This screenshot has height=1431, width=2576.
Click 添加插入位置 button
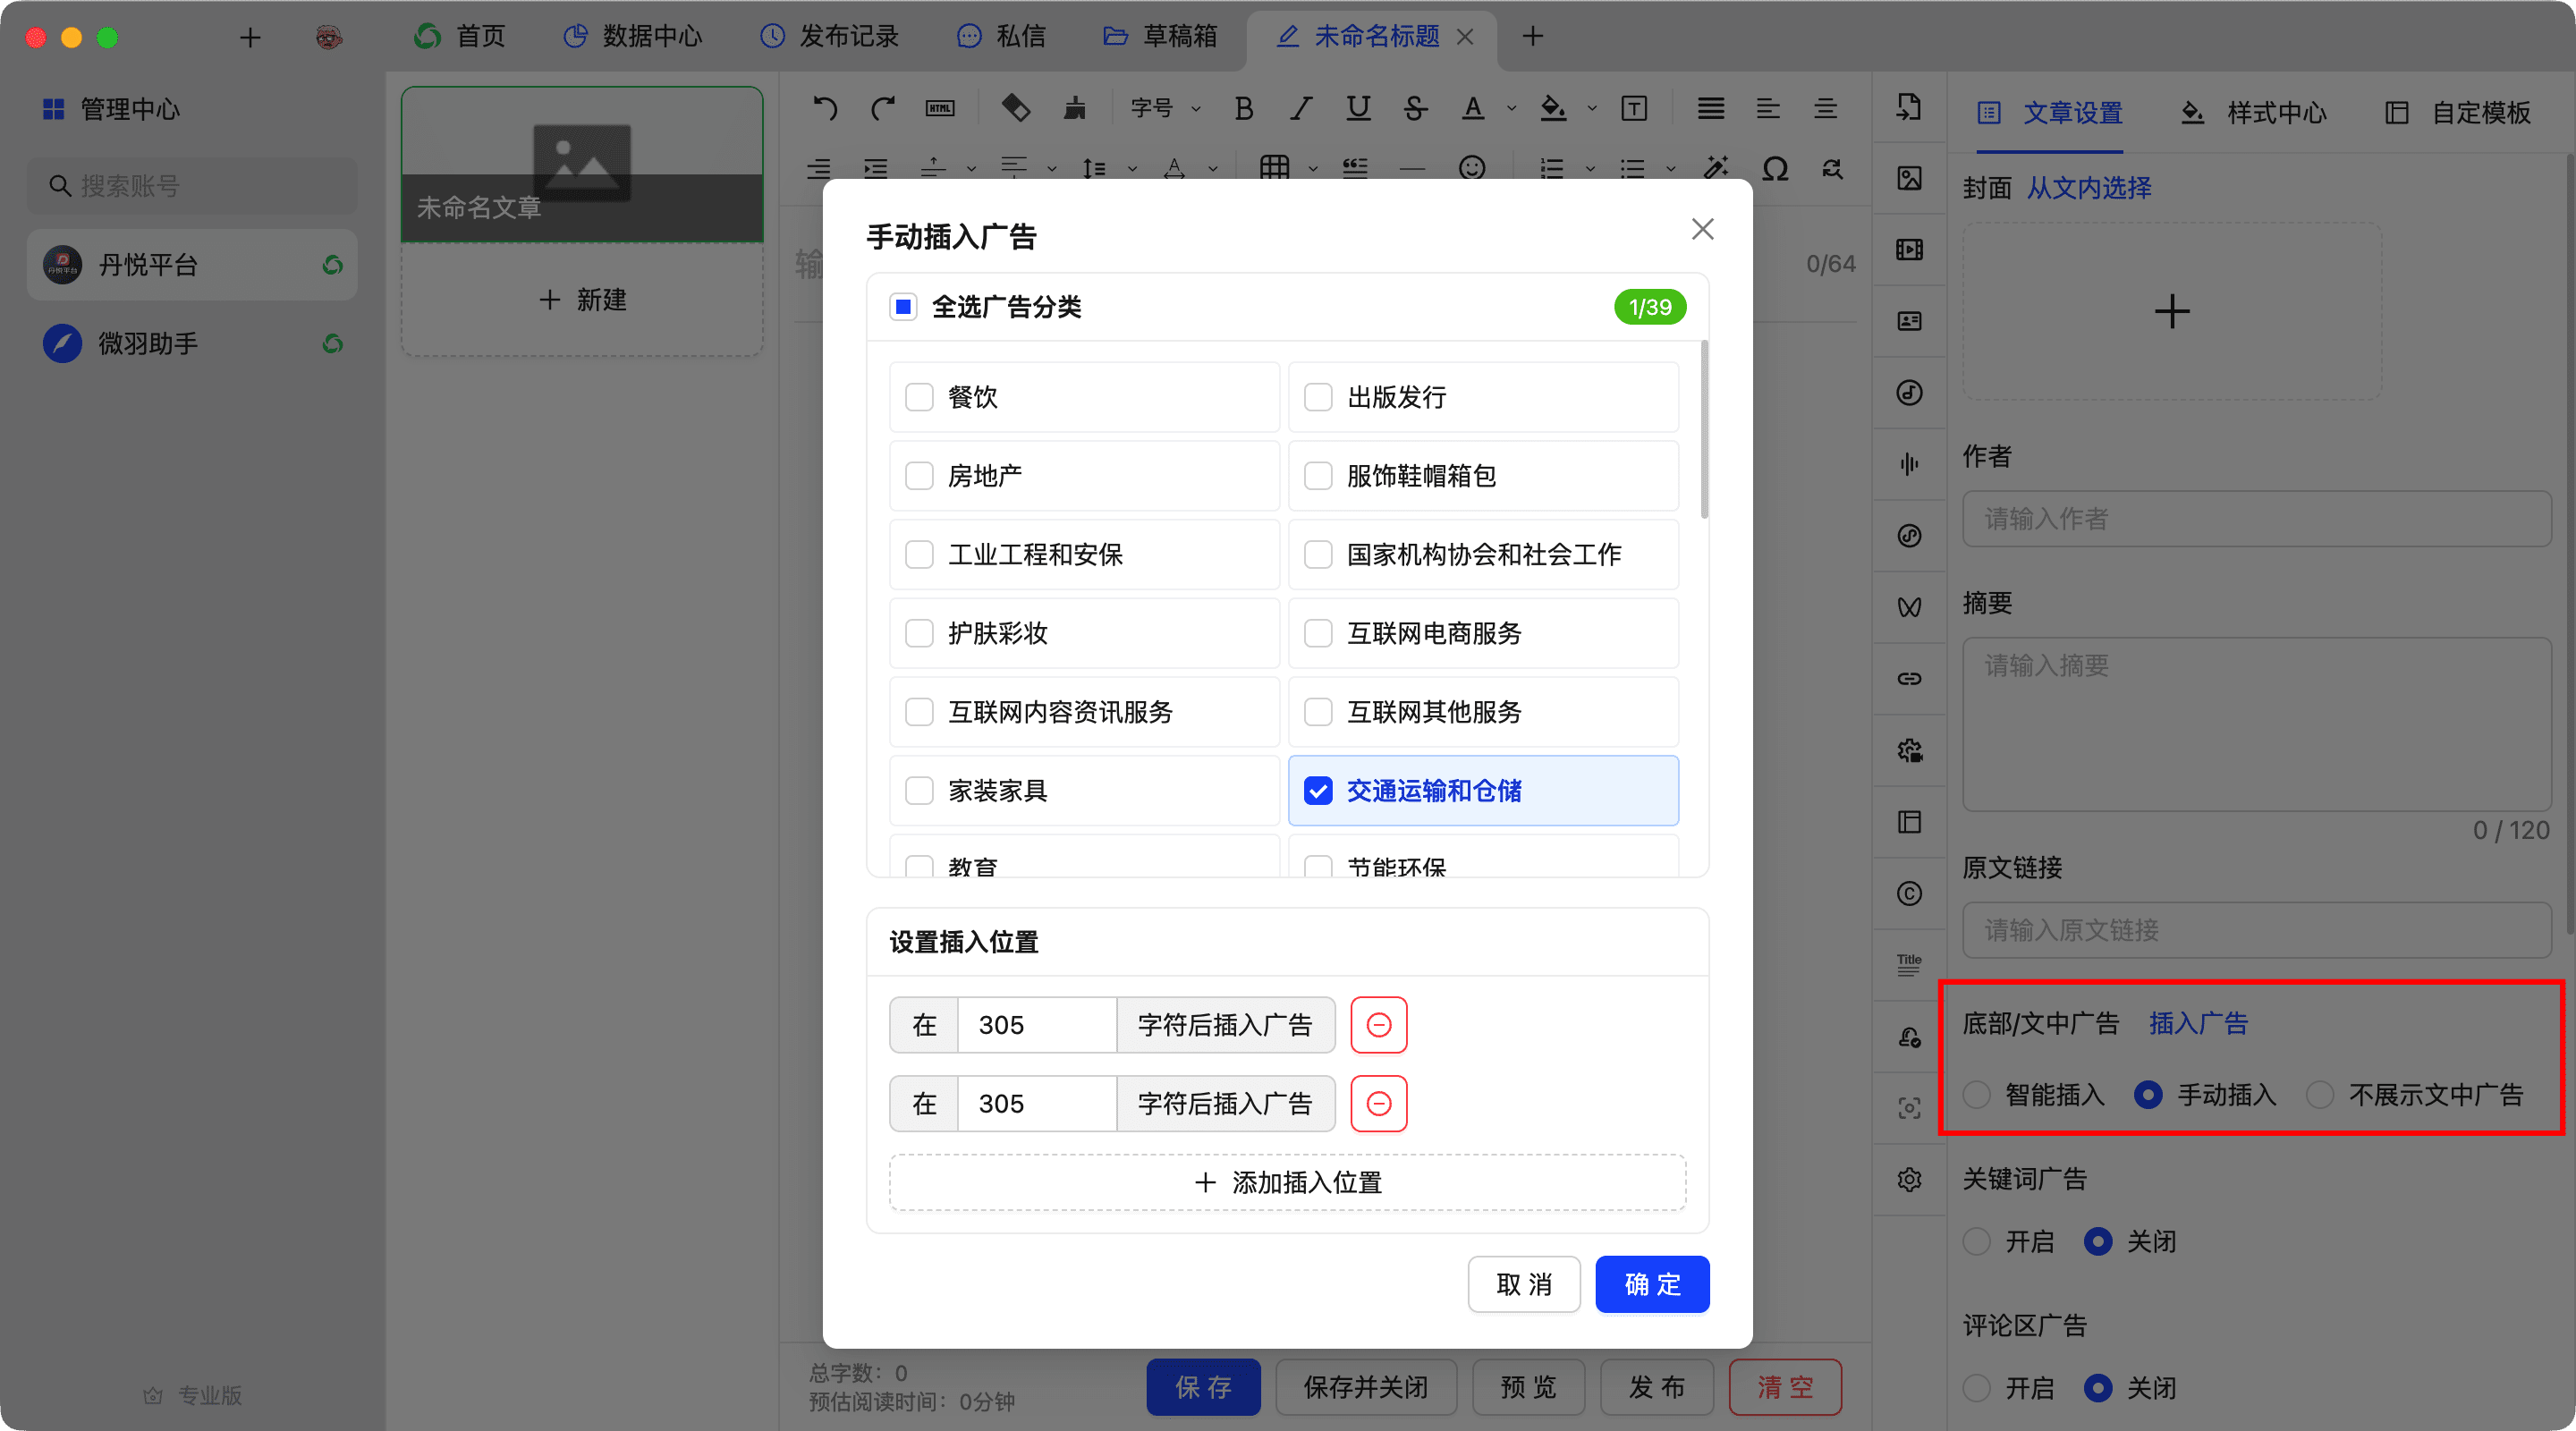(1287, 1183)
